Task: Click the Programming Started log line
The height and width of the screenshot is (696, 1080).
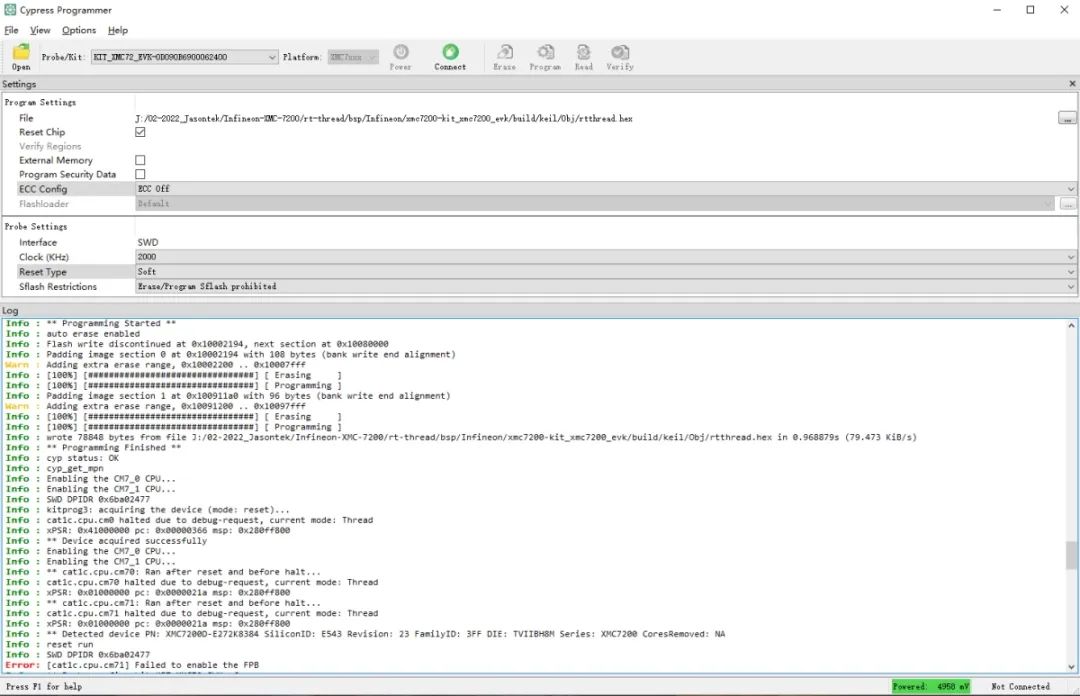Action: coord(91,323)
